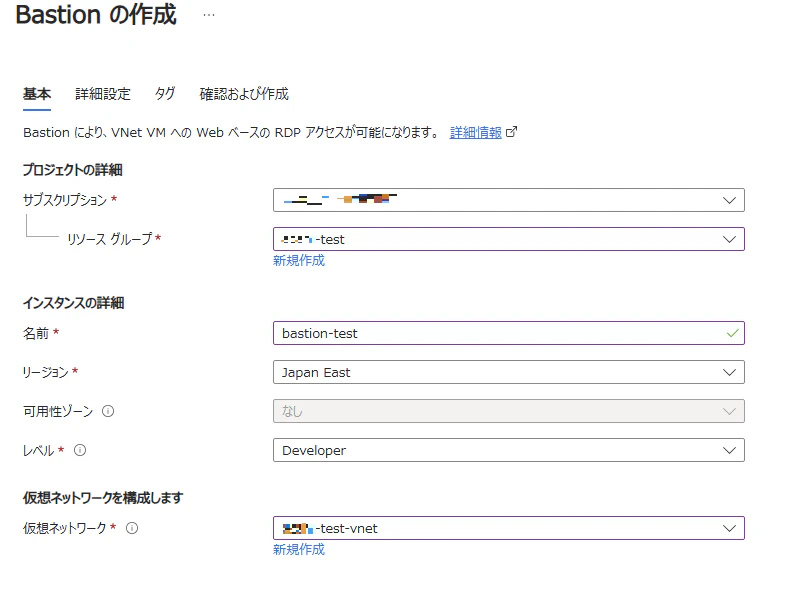Image resolution: width=808 pixels, height=596 pixels.
Task: Switch to the 詳細設定 tab
Action: [103, 94]
